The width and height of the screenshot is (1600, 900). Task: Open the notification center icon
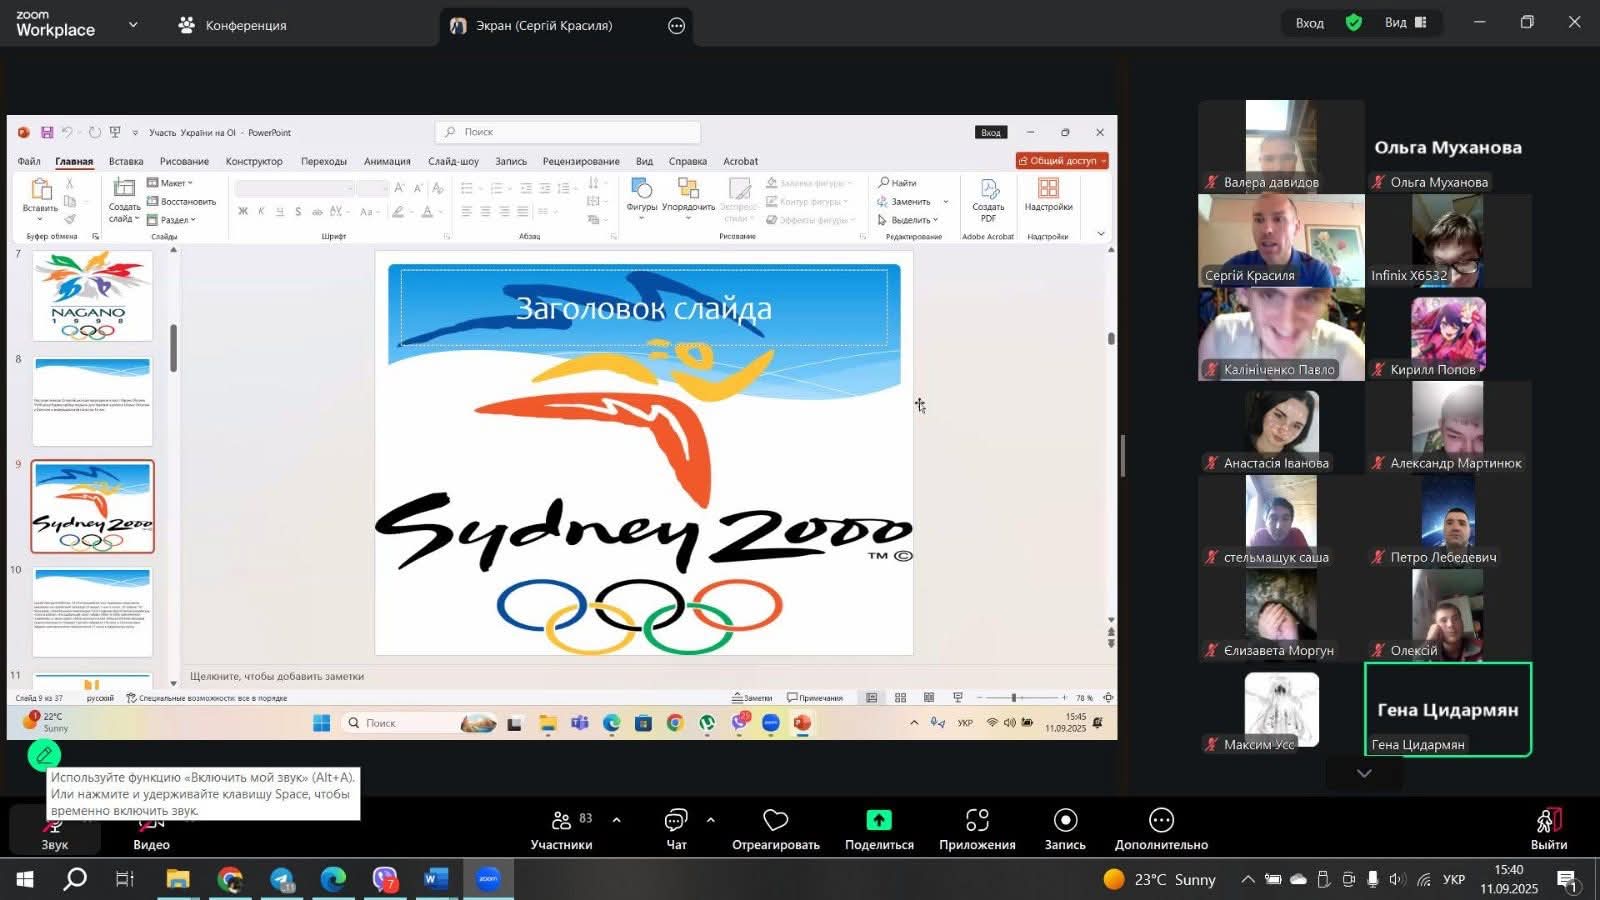click(x=1567, y=880)
